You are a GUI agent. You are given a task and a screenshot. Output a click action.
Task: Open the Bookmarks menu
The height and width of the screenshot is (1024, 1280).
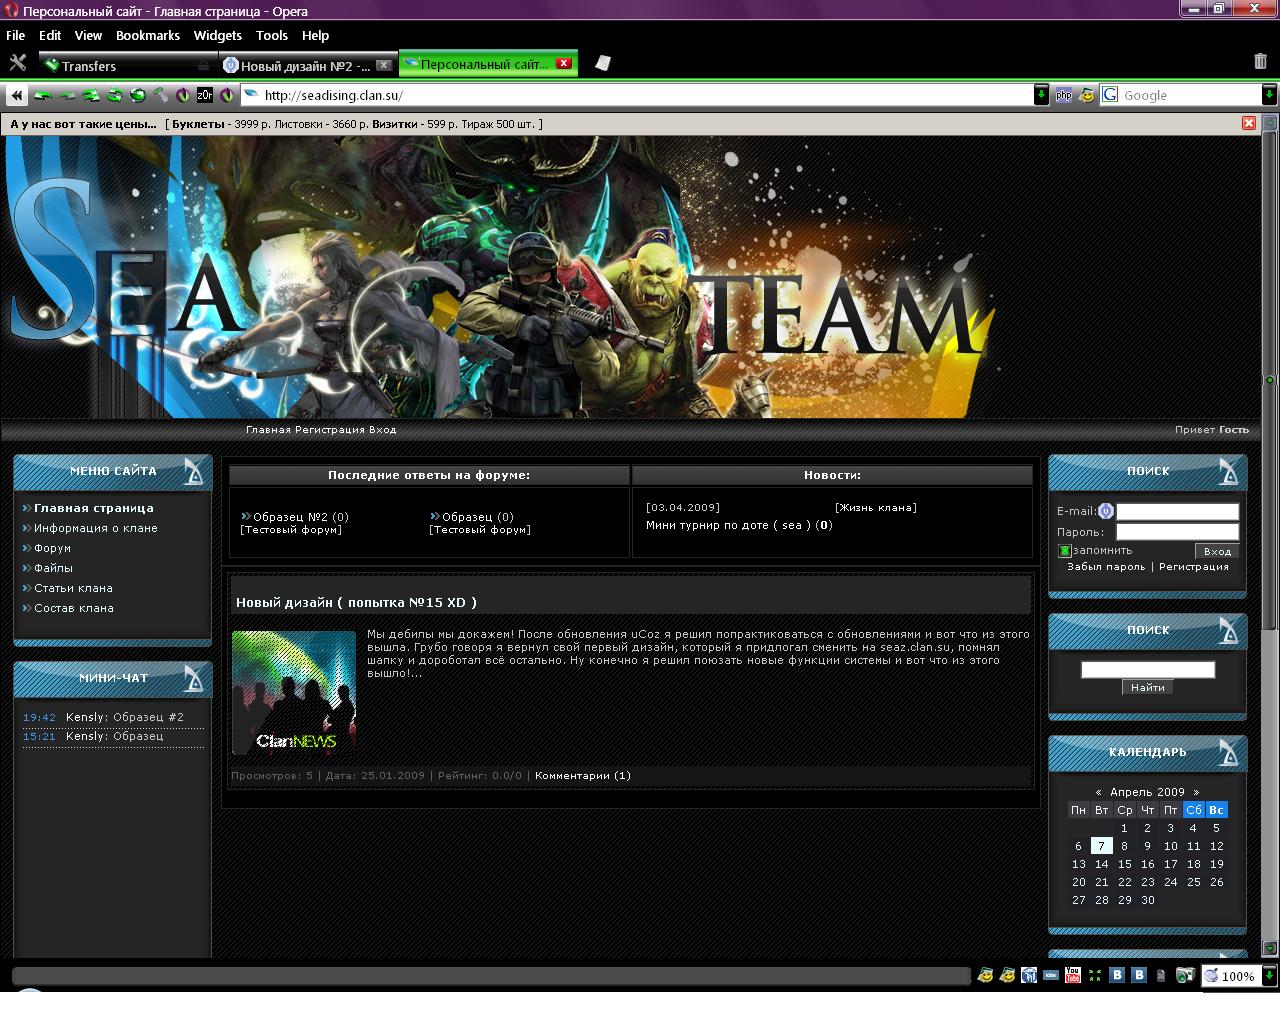[148, 35]
